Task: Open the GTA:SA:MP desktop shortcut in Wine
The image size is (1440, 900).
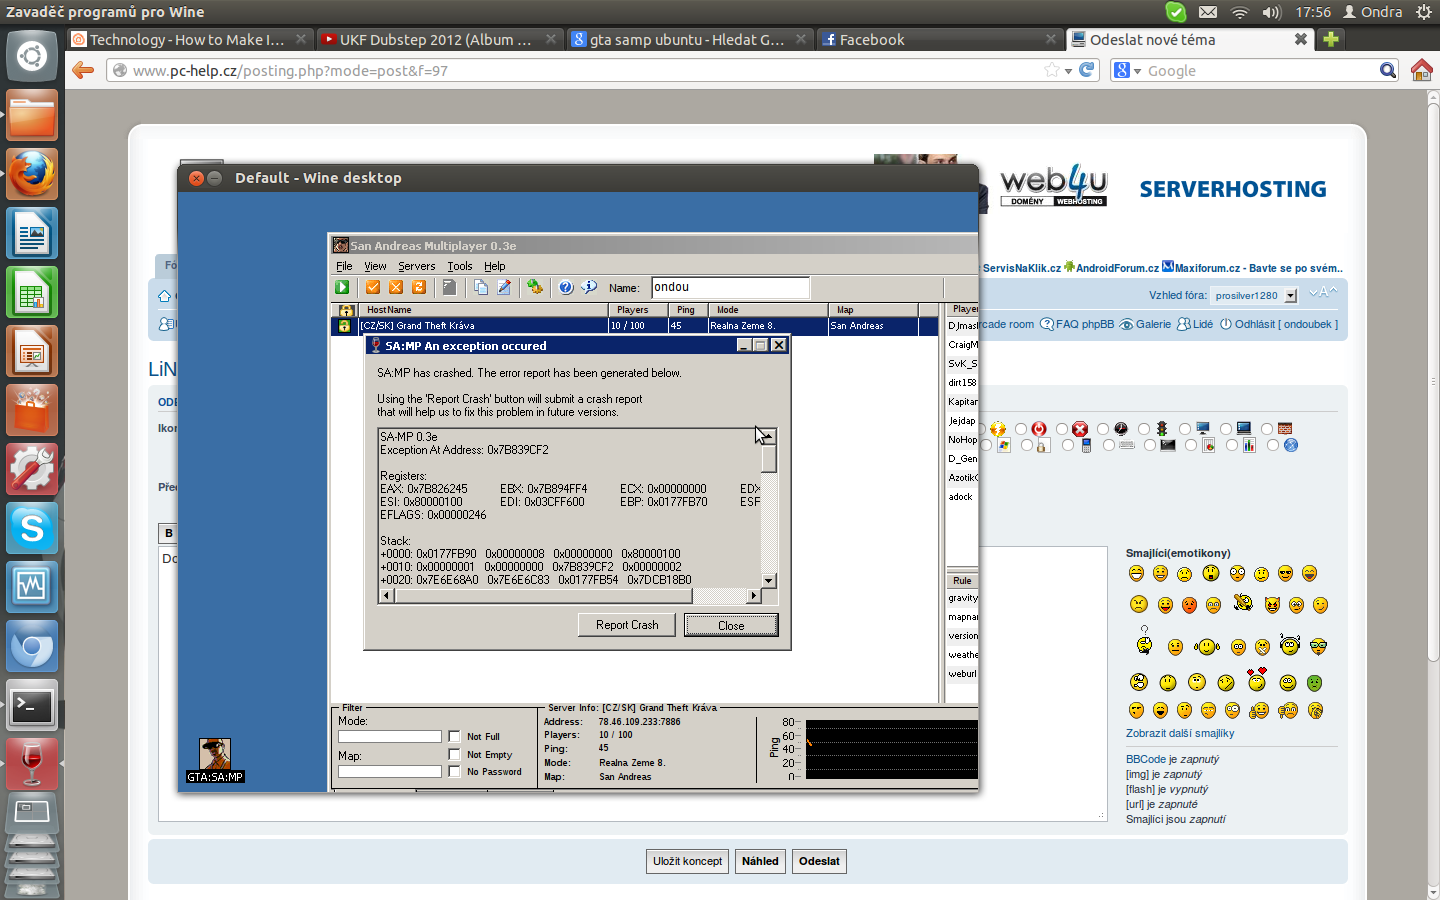Action: pyautogui.click(x=215, y=760)
